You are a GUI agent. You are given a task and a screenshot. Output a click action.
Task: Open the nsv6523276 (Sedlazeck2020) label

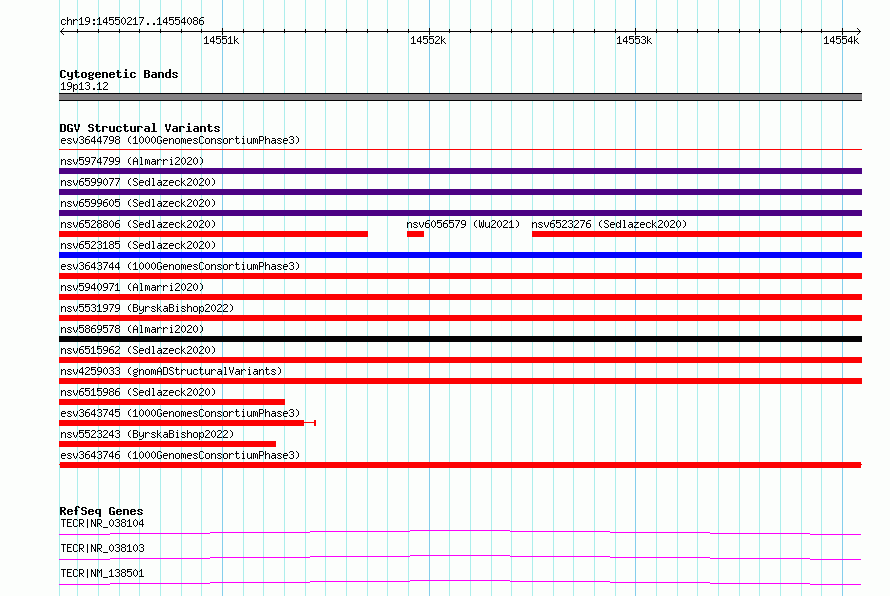pyautogui.click(x=609, y=224)
